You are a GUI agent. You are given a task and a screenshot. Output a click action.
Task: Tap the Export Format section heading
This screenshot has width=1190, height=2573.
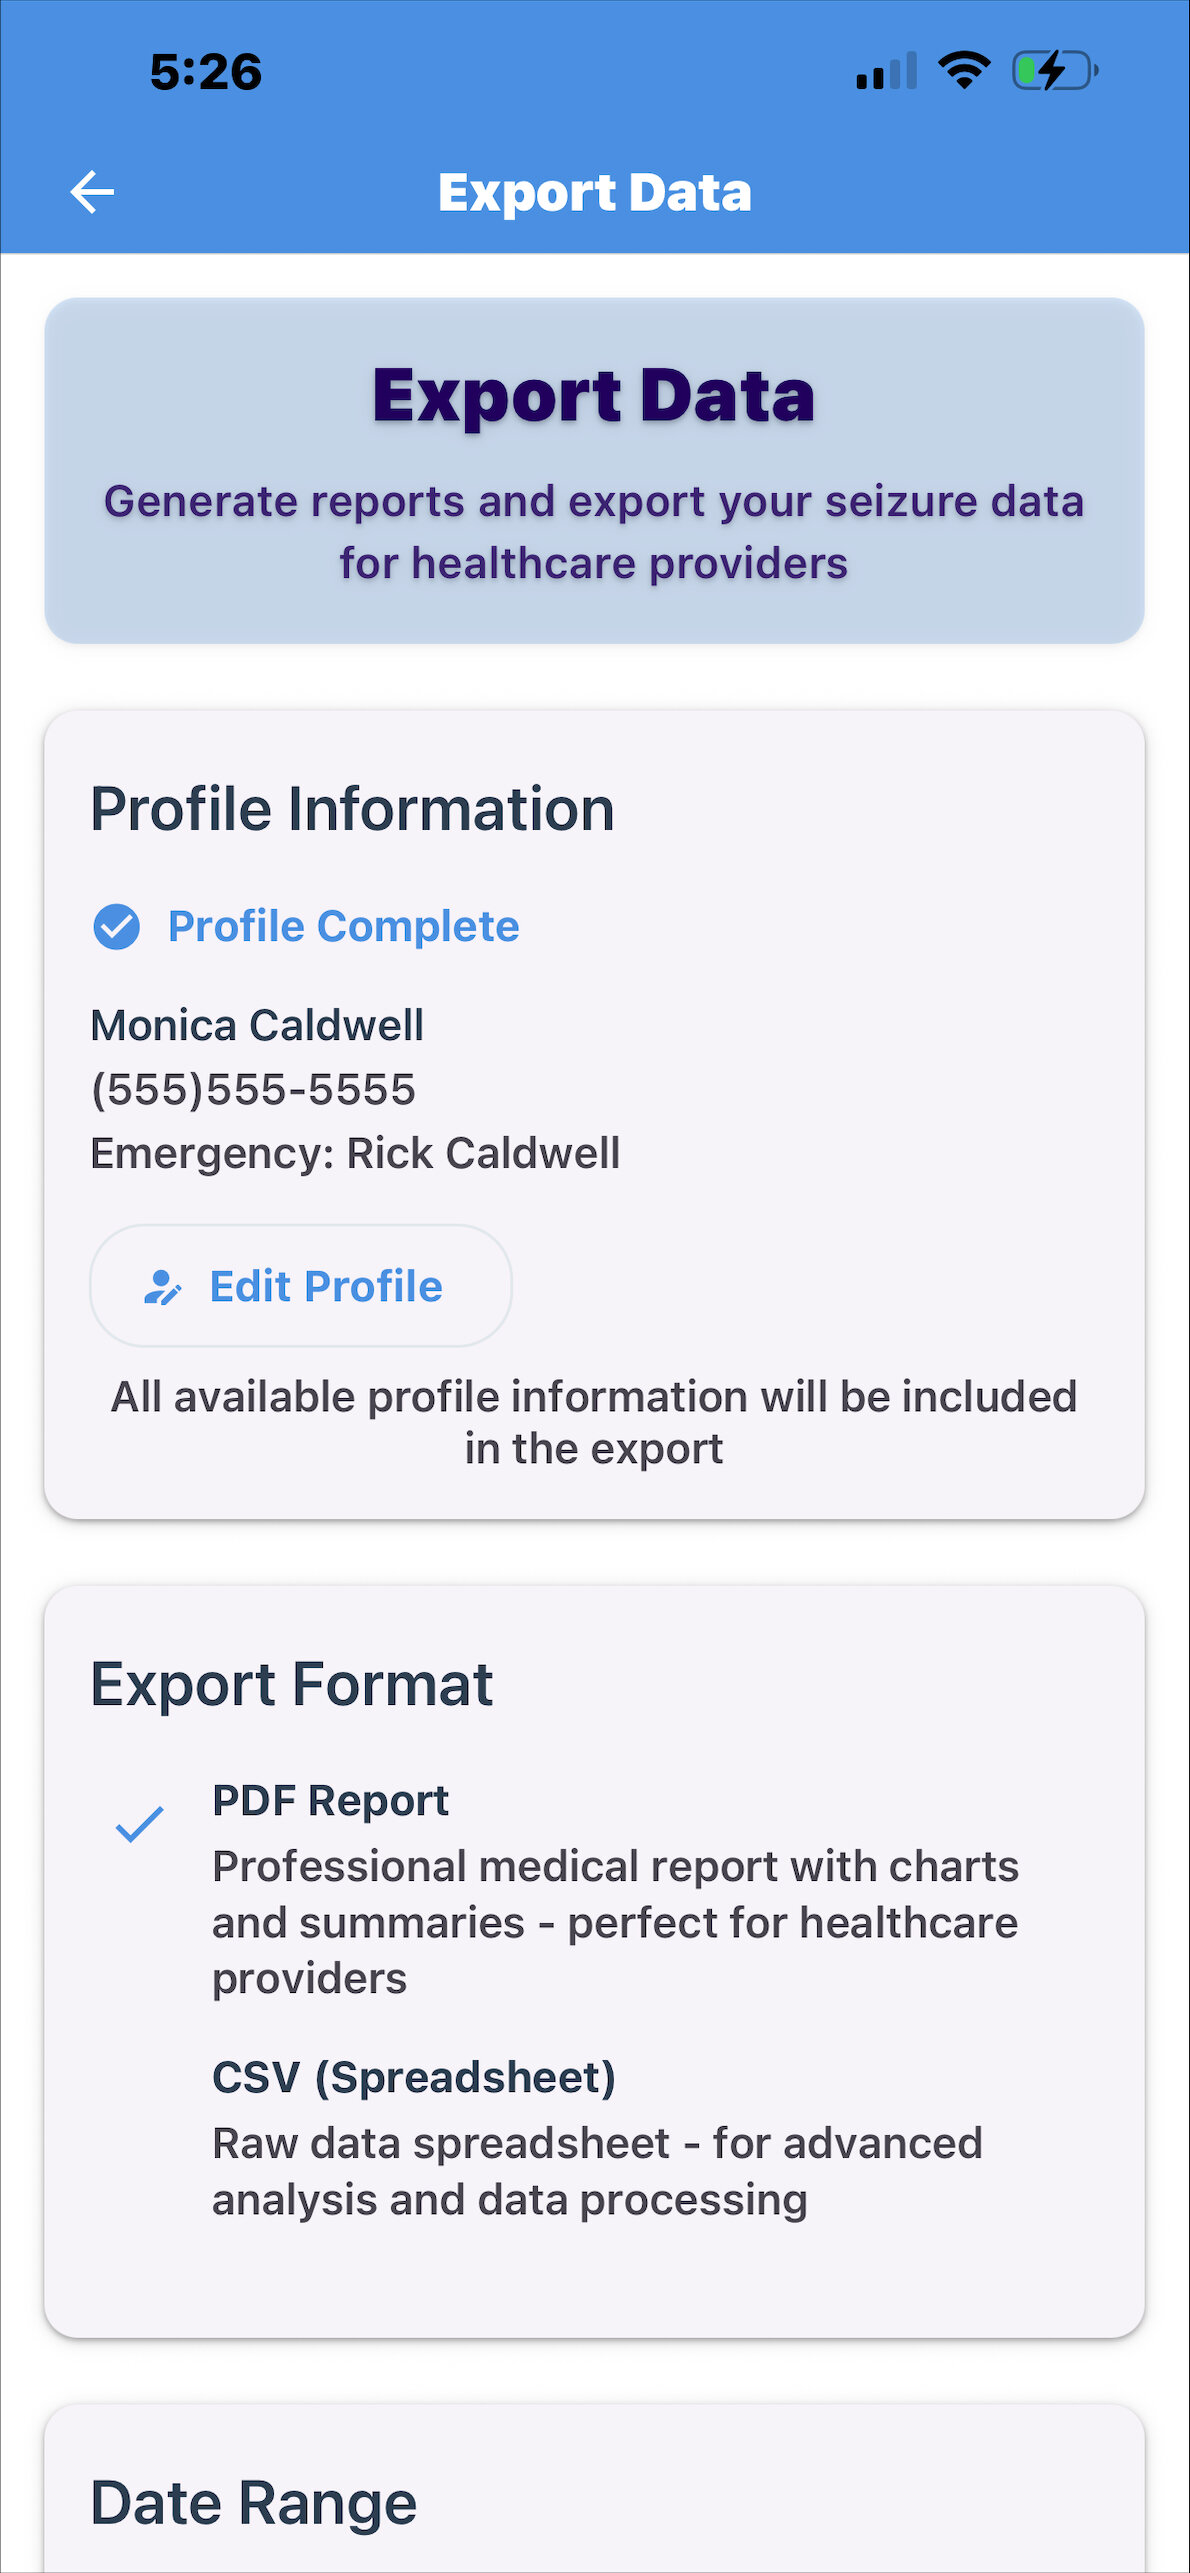(x=291, y=1684)
